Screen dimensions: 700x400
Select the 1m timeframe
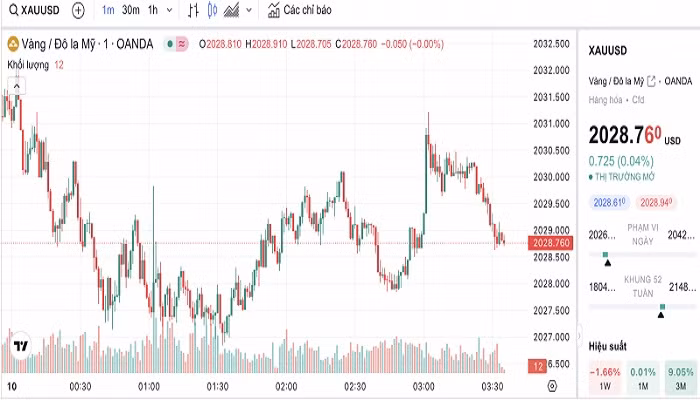coord(108,10)
